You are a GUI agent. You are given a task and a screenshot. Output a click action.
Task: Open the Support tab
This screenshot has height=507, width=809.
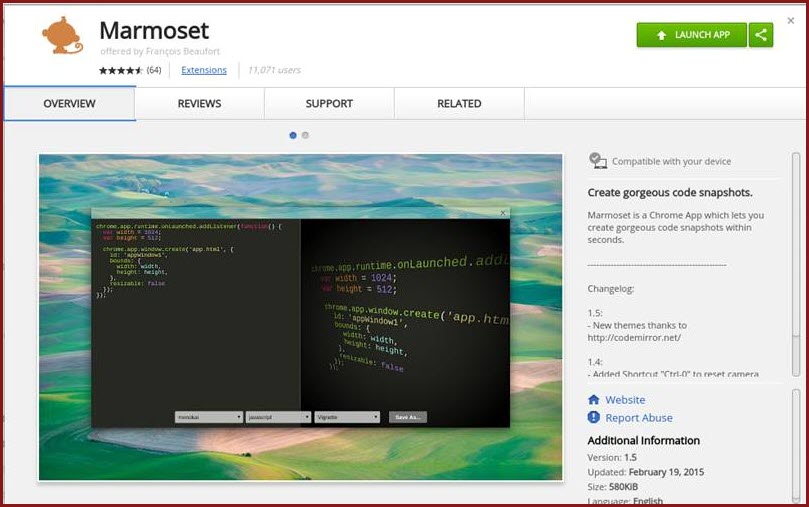tap(329, 104)
